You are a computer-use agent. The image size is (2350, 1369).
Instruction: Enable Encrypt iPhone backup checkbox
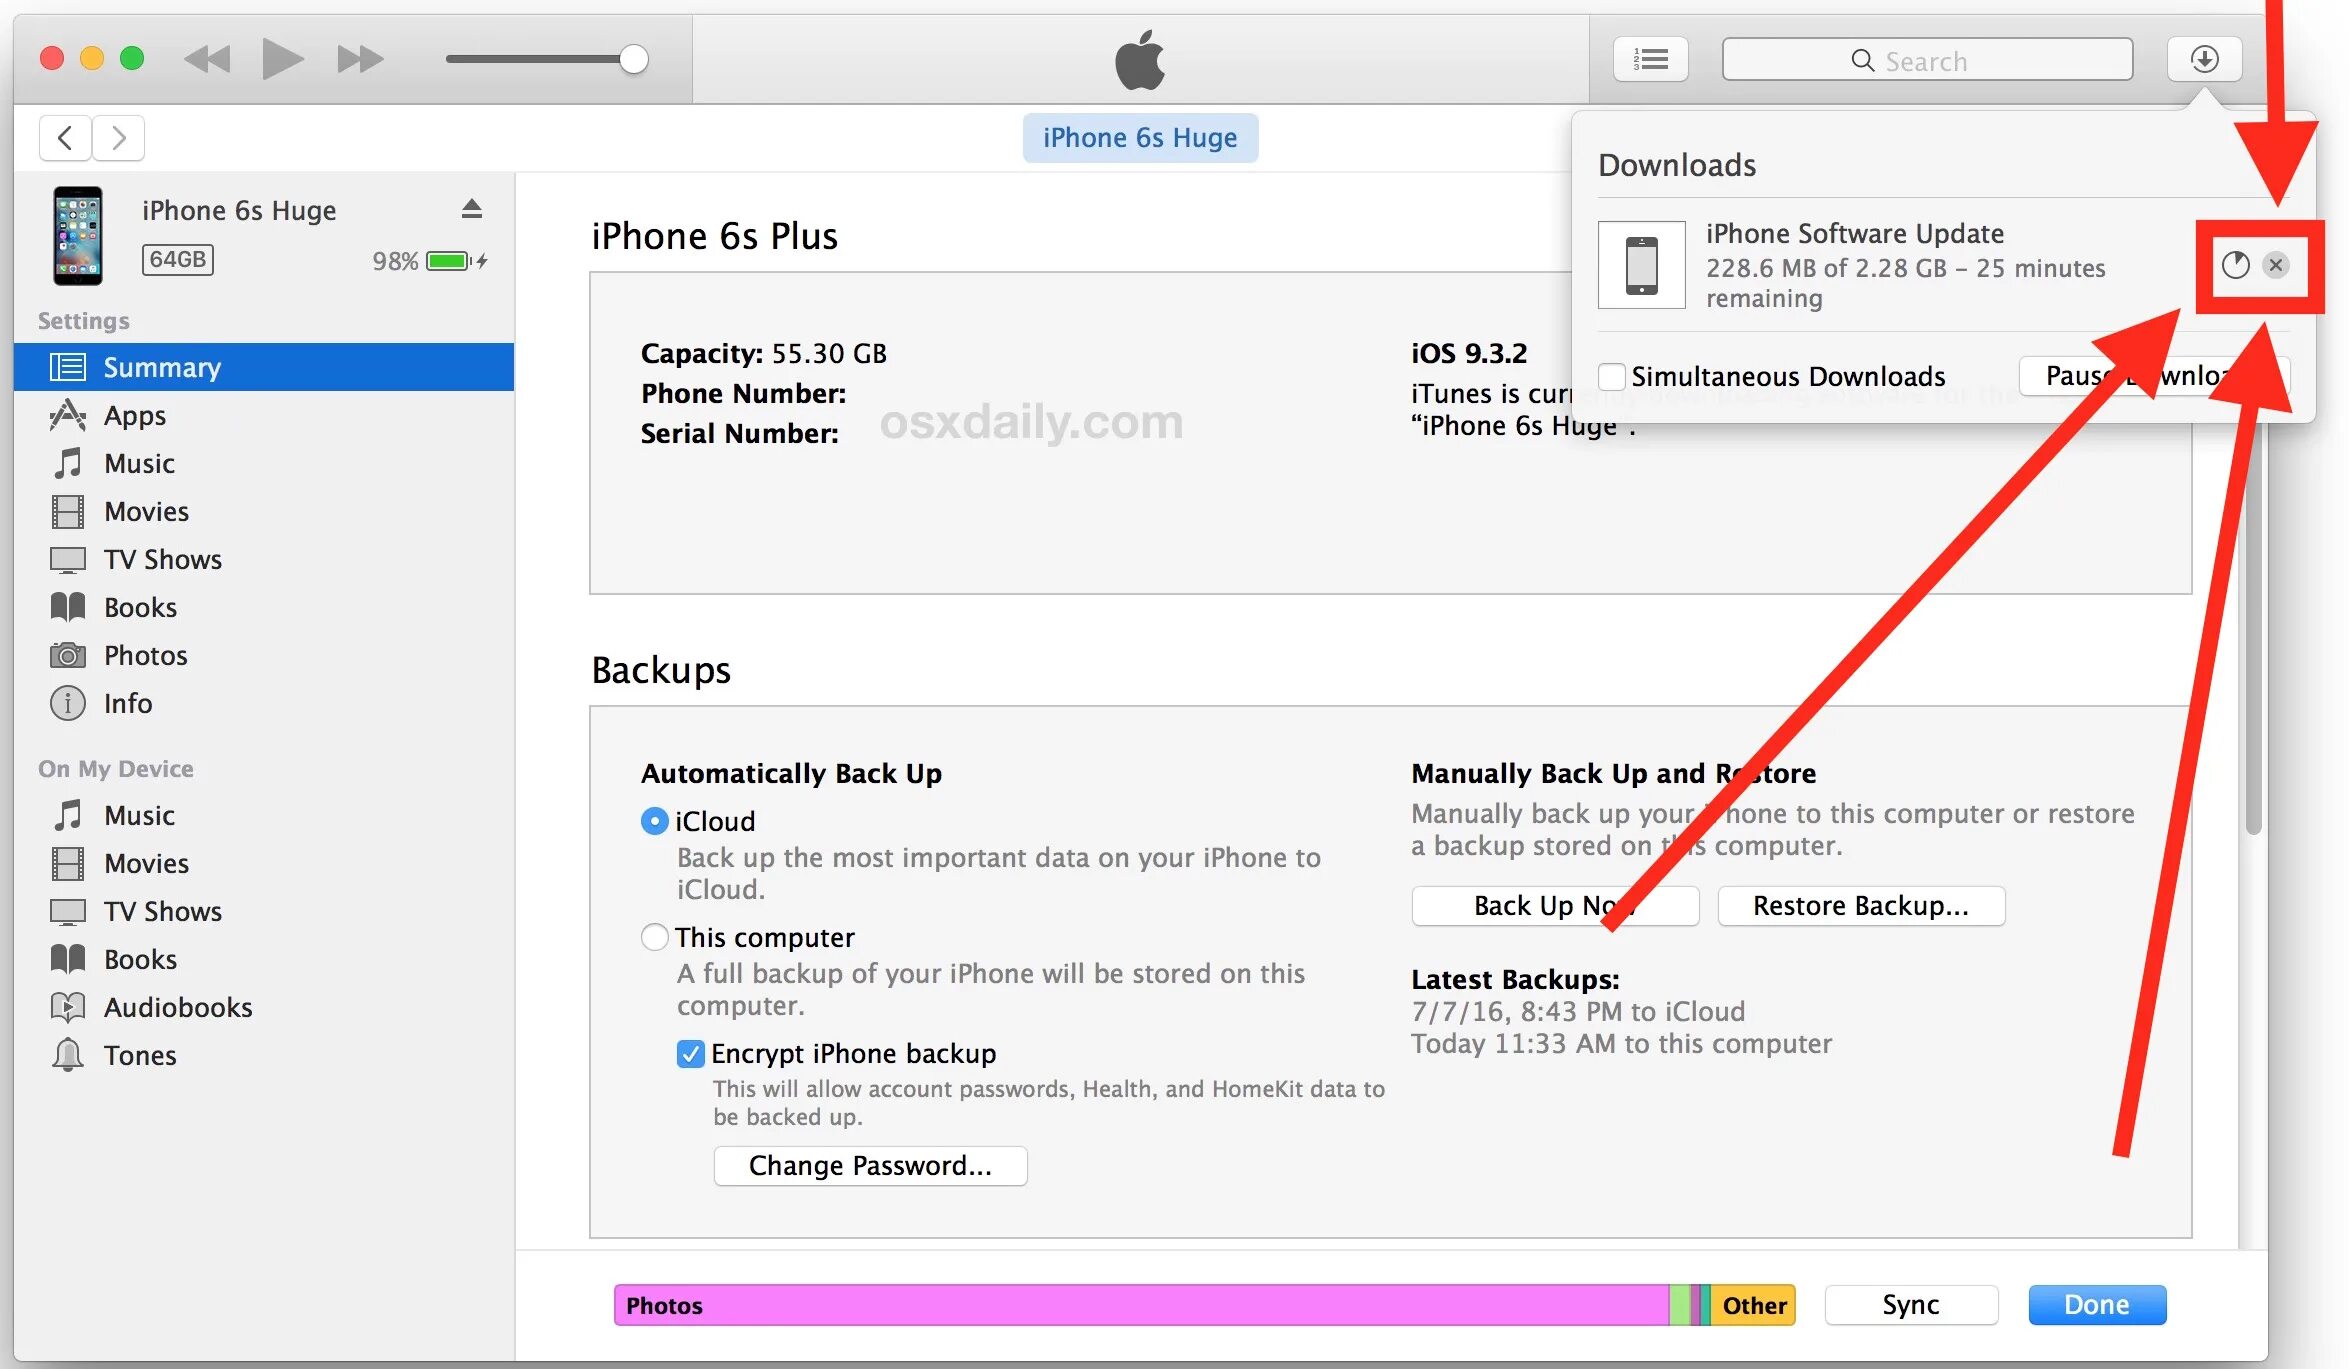coord(686,1053)
